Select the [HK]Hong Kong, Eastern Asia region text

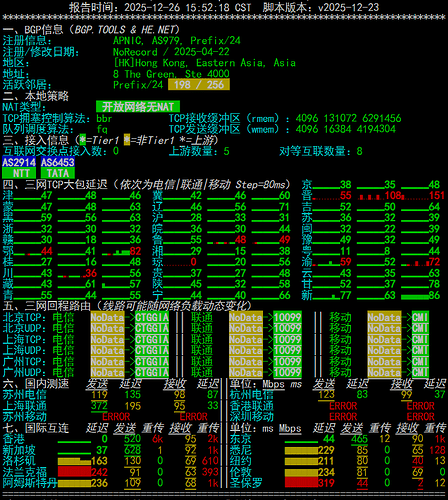tap(204, 63)
